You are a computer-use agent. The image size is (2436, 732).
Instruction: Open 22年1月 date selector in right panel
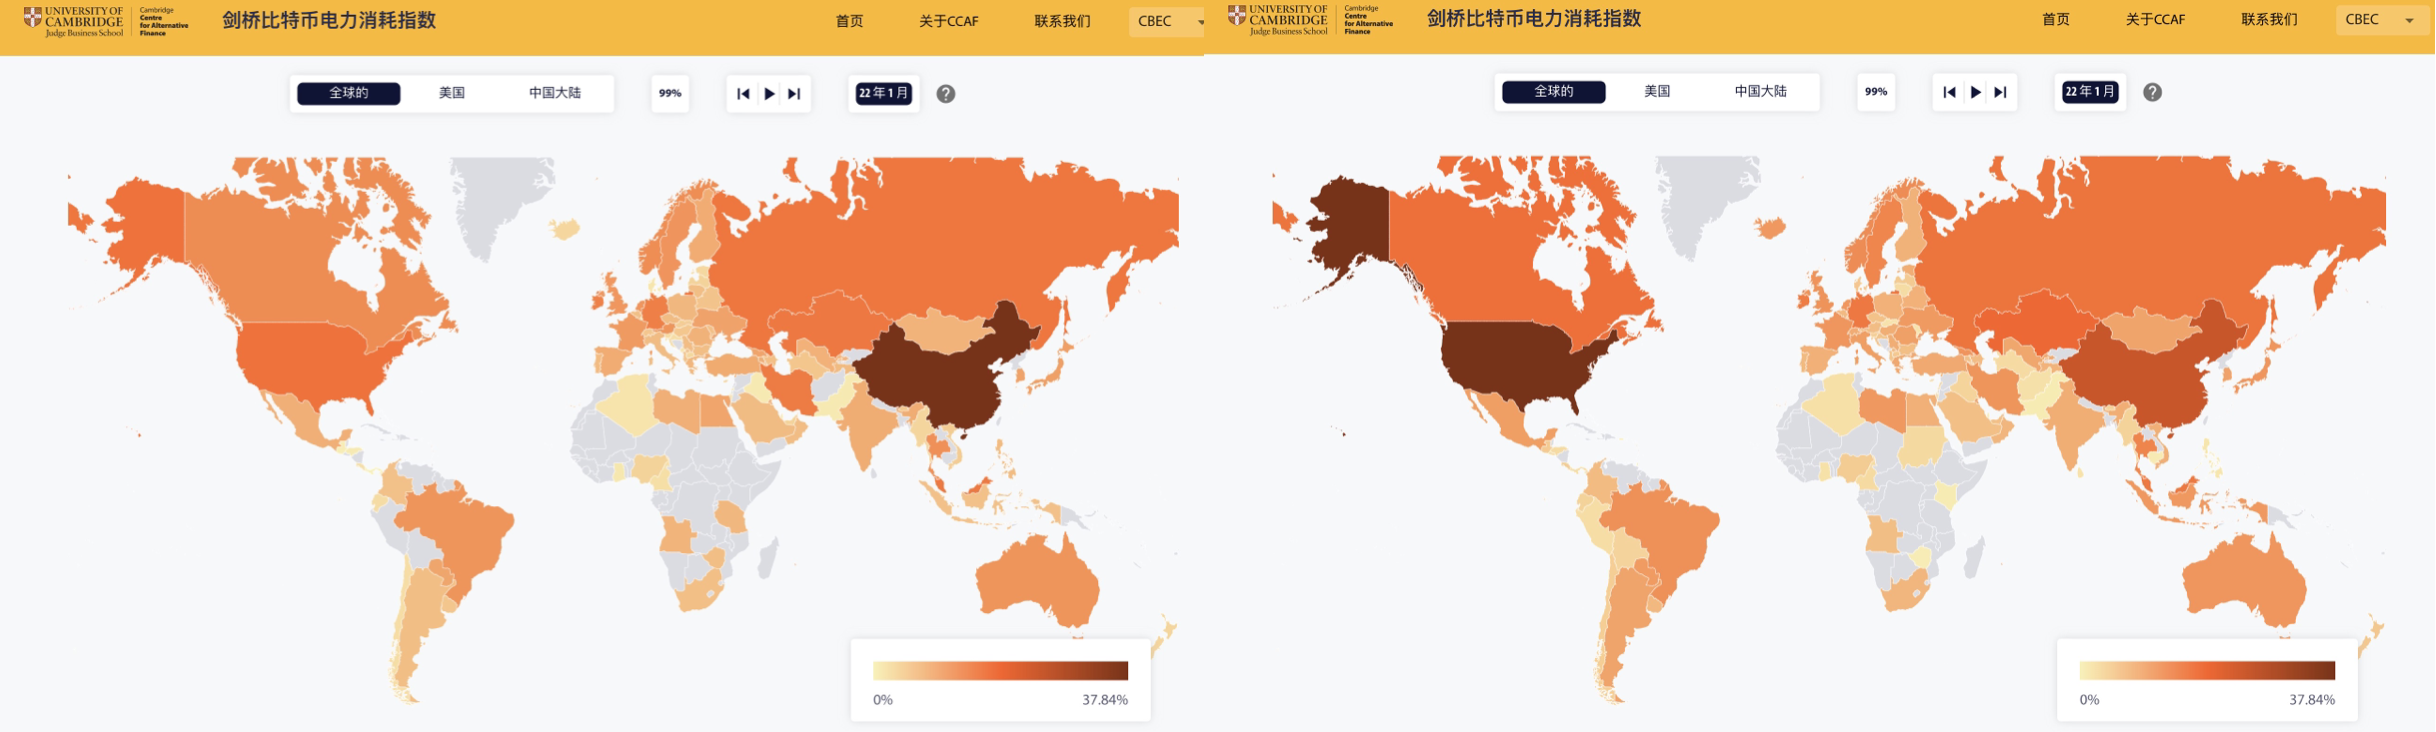click(2090, 92)
